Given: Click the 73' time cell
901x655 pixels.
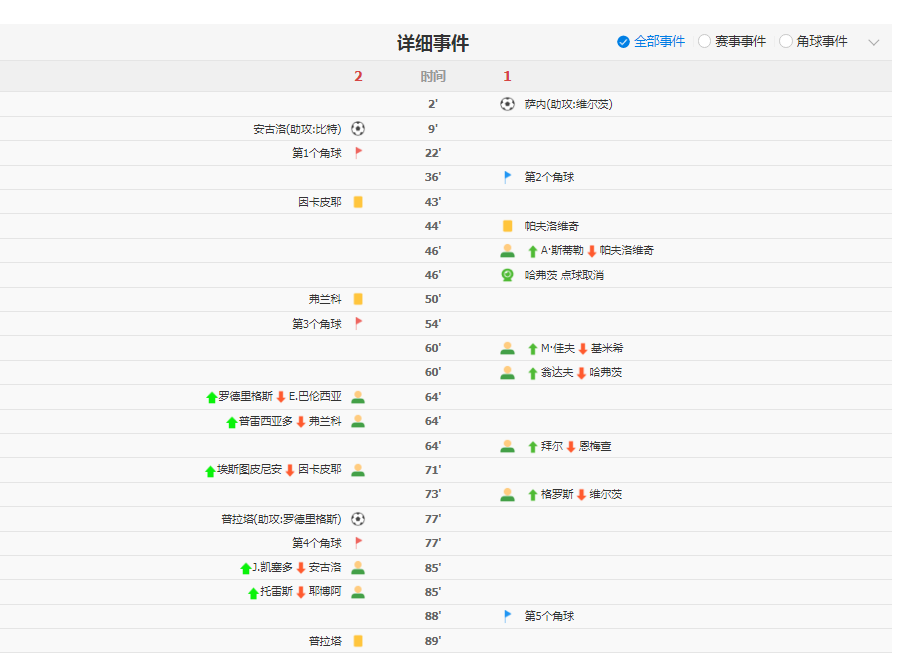Looking at the screenshot, I should tap(433, 494).
